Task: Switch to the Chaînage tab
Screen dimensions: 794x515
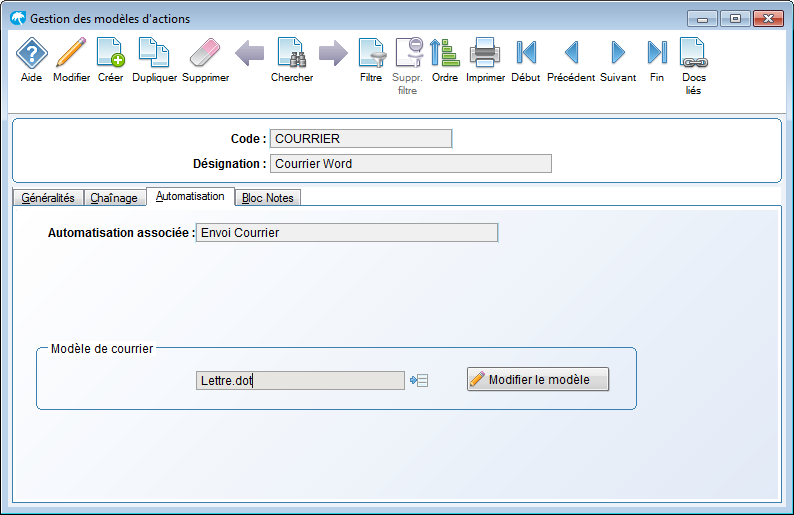Action: [x=114, y=198]
